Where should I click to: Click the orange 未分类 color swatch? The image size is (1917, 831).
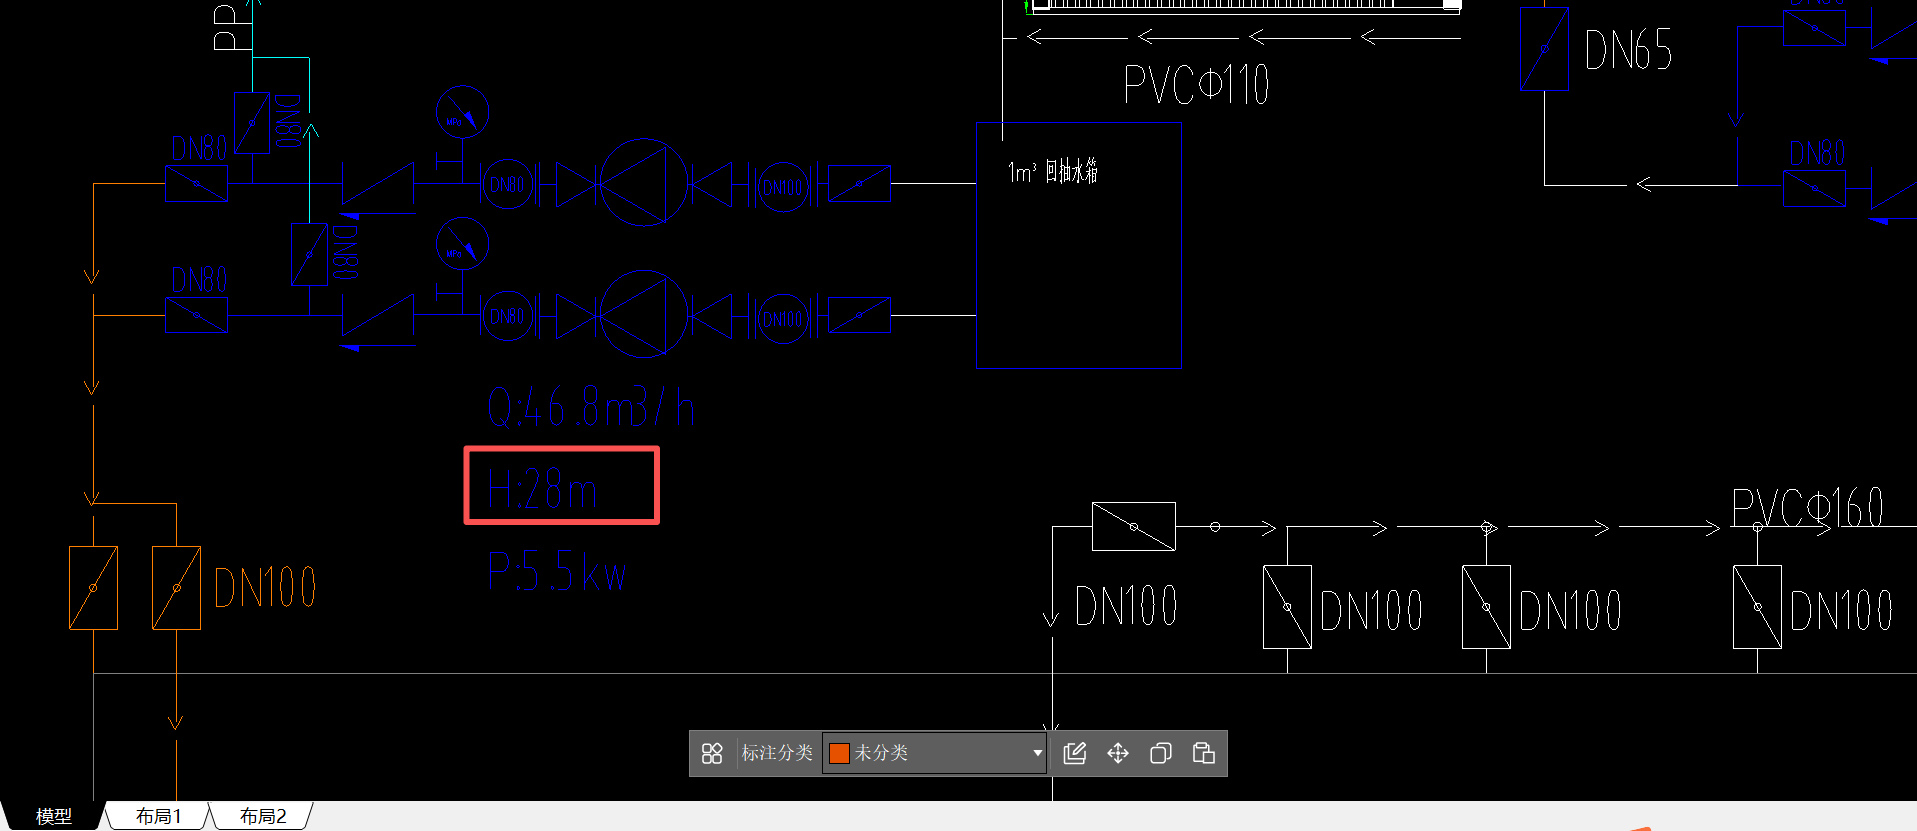click(x=839, y=753)
